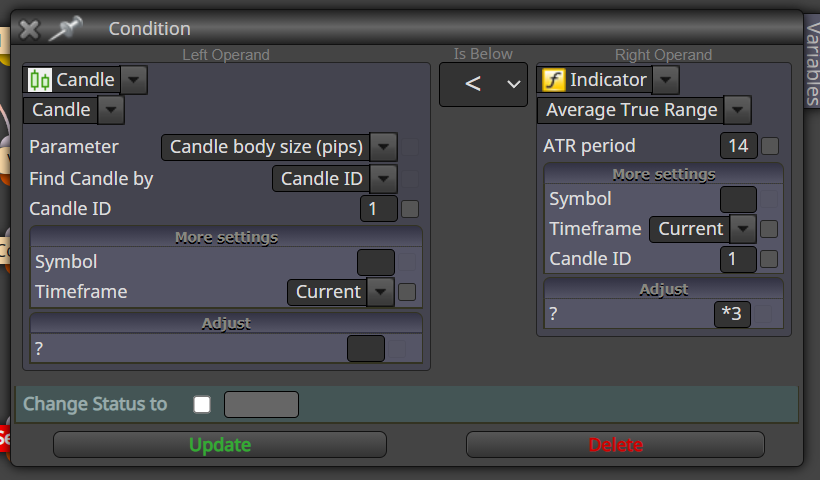Viewport: 820px width, 480px height.
Task: Click the Update button
Action: [220, 444]
